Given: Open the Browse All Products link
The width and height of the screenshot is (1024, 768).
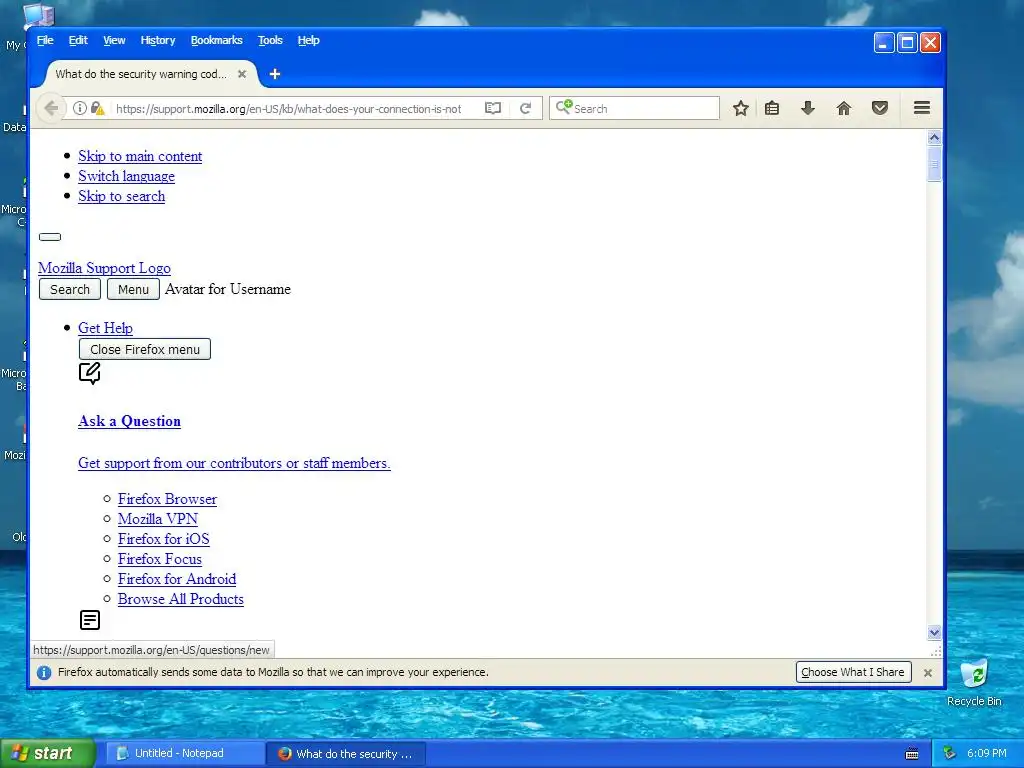Looking at the screenshot, I should point(181,599).
